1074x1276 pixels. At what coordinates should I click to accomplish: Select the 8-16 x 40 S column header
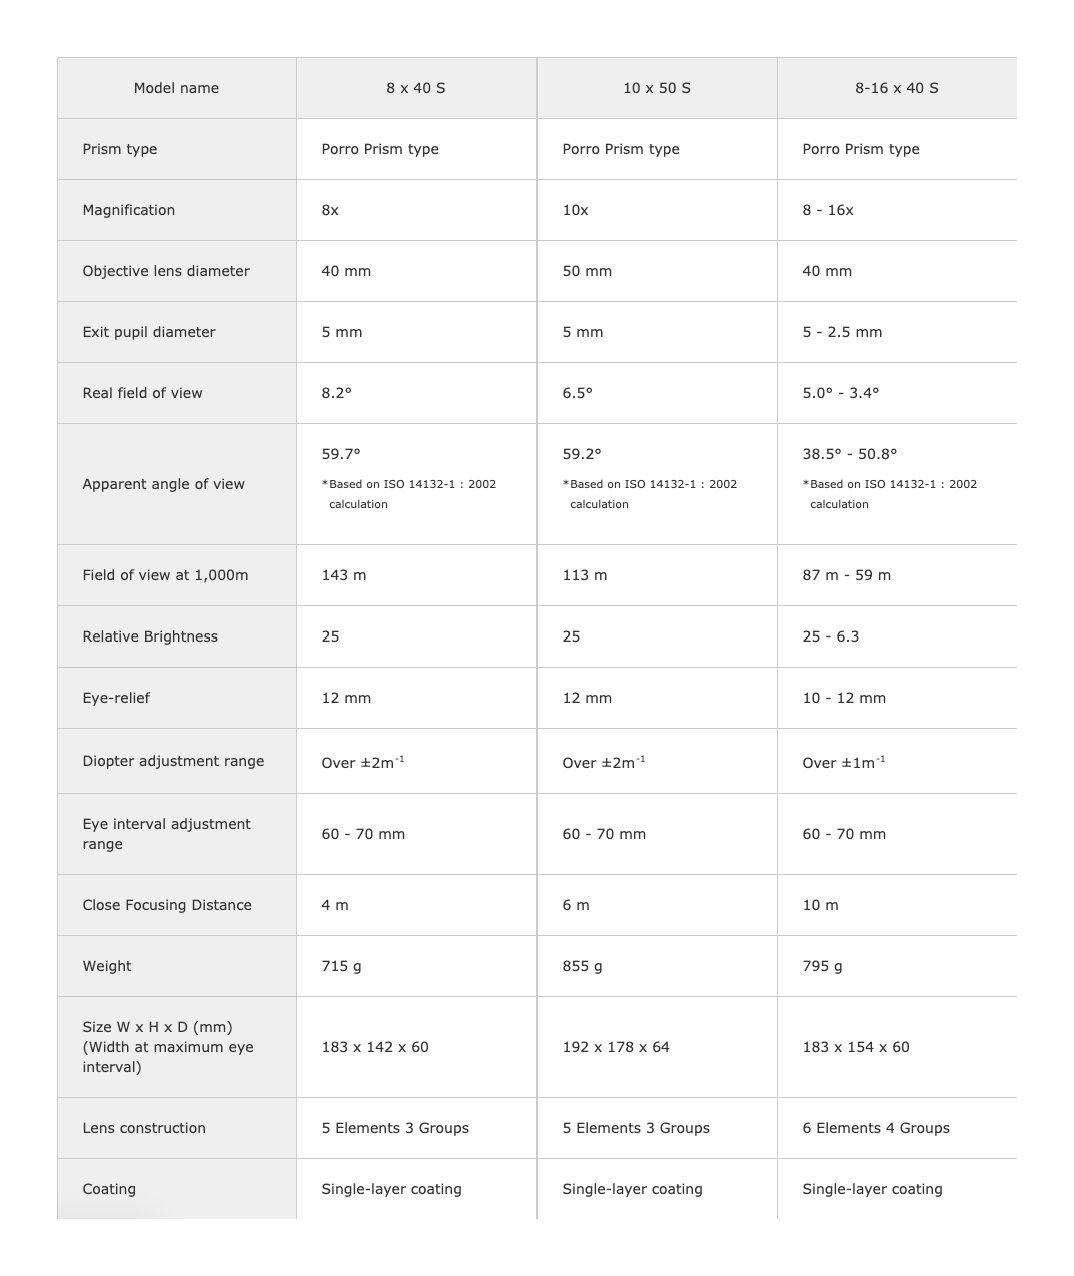pos(896,88)
